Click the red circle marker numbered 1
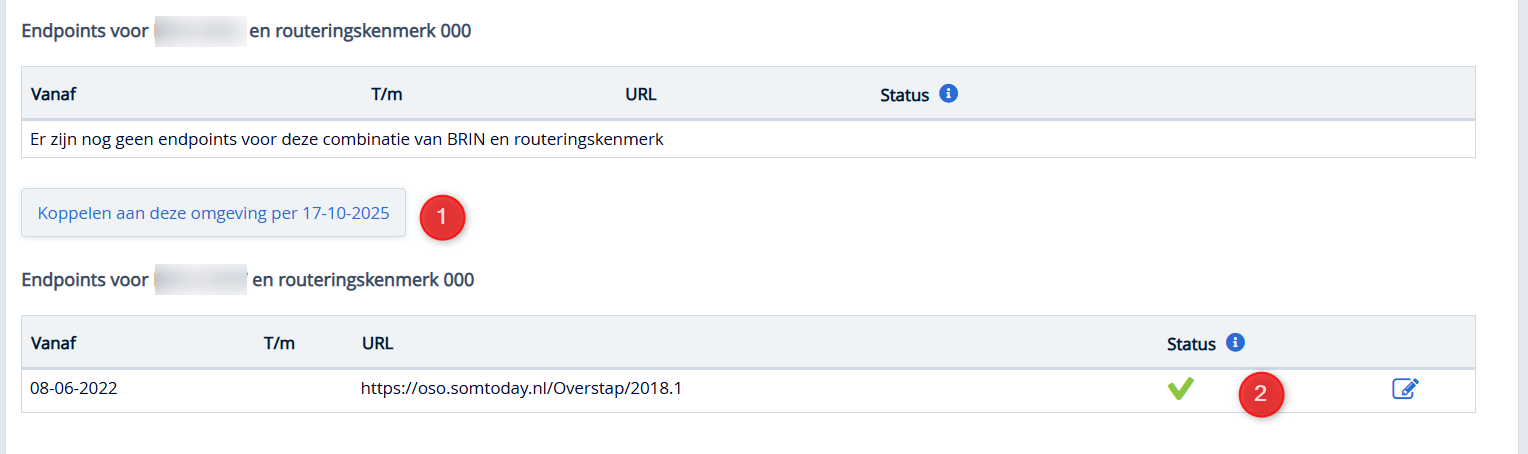Viewport: 1528px width, 454px height. pyautogui.click(x=442, y=216)
